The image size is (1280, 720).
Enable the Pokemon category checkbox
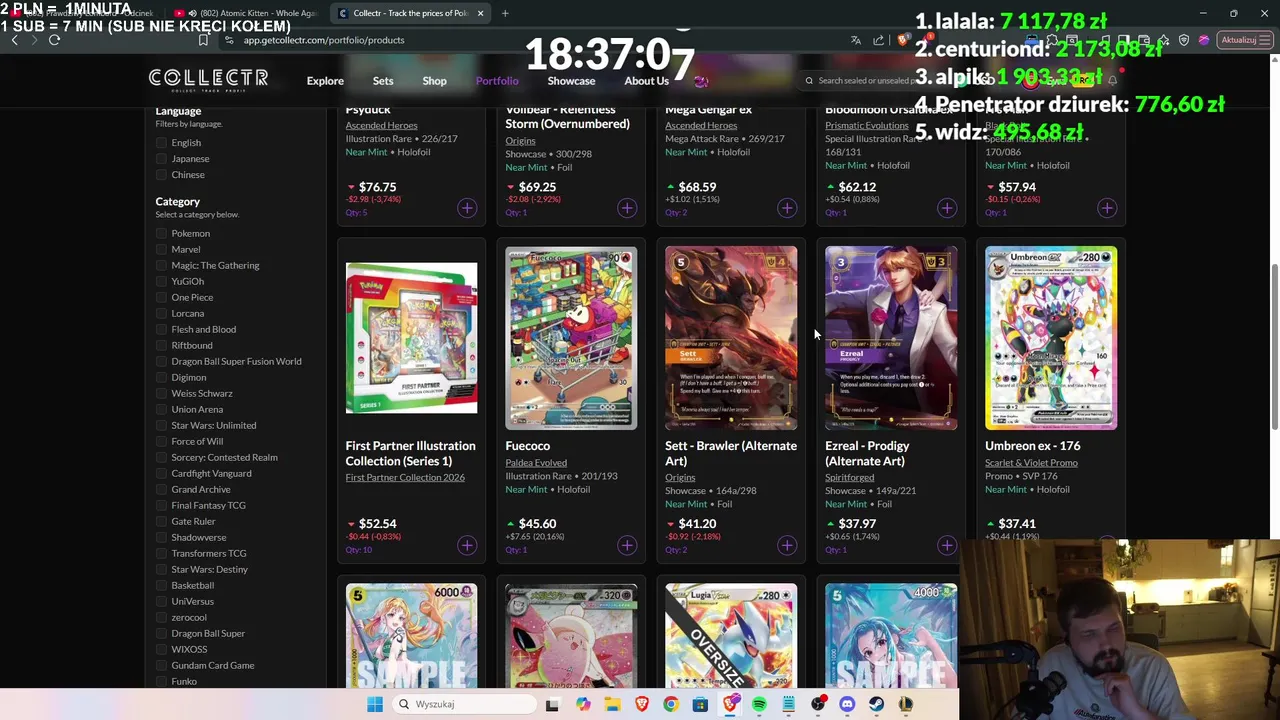pos(161,234)
